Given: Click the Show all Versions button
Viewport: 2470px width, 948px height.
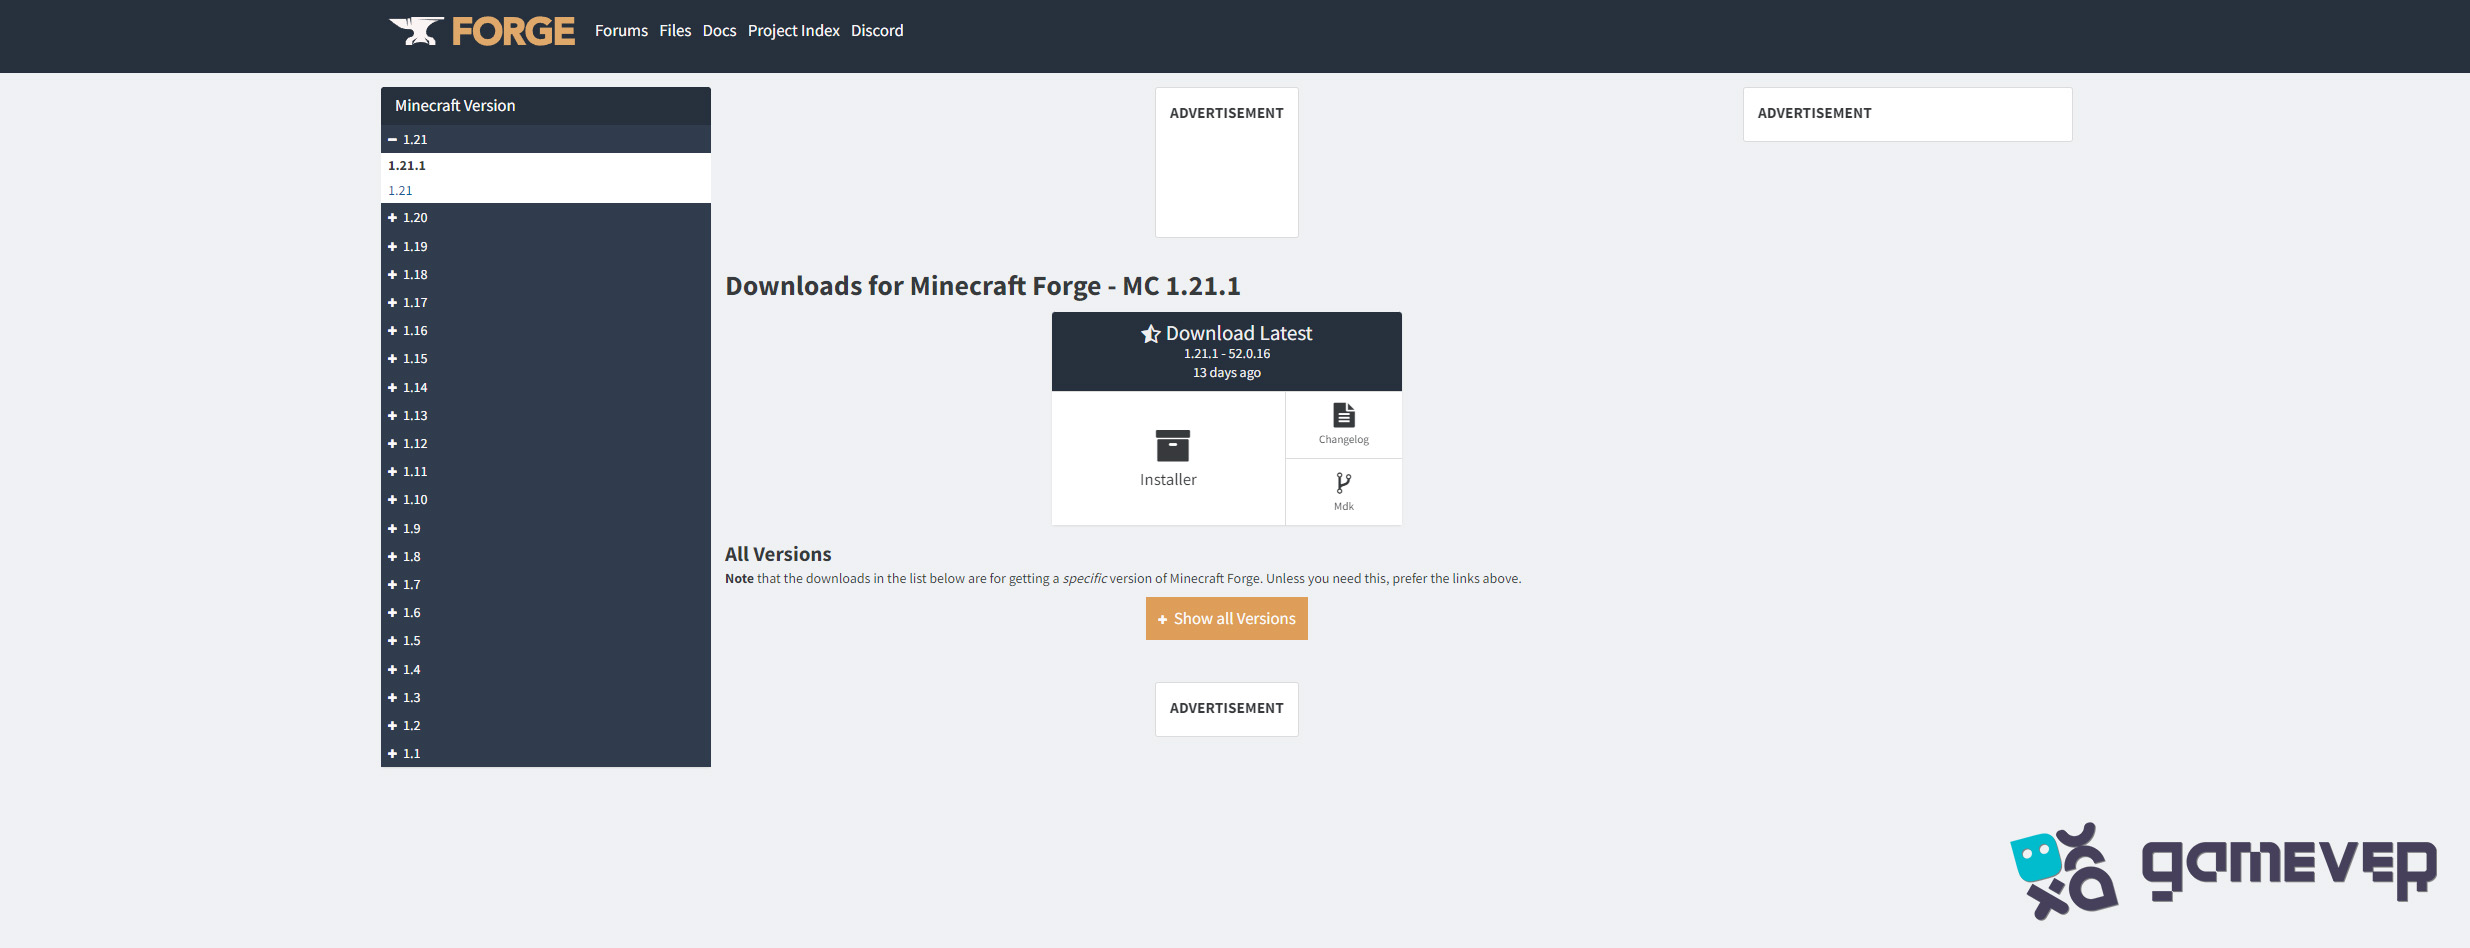Looking at the screenshot, I should (1226, 618).
